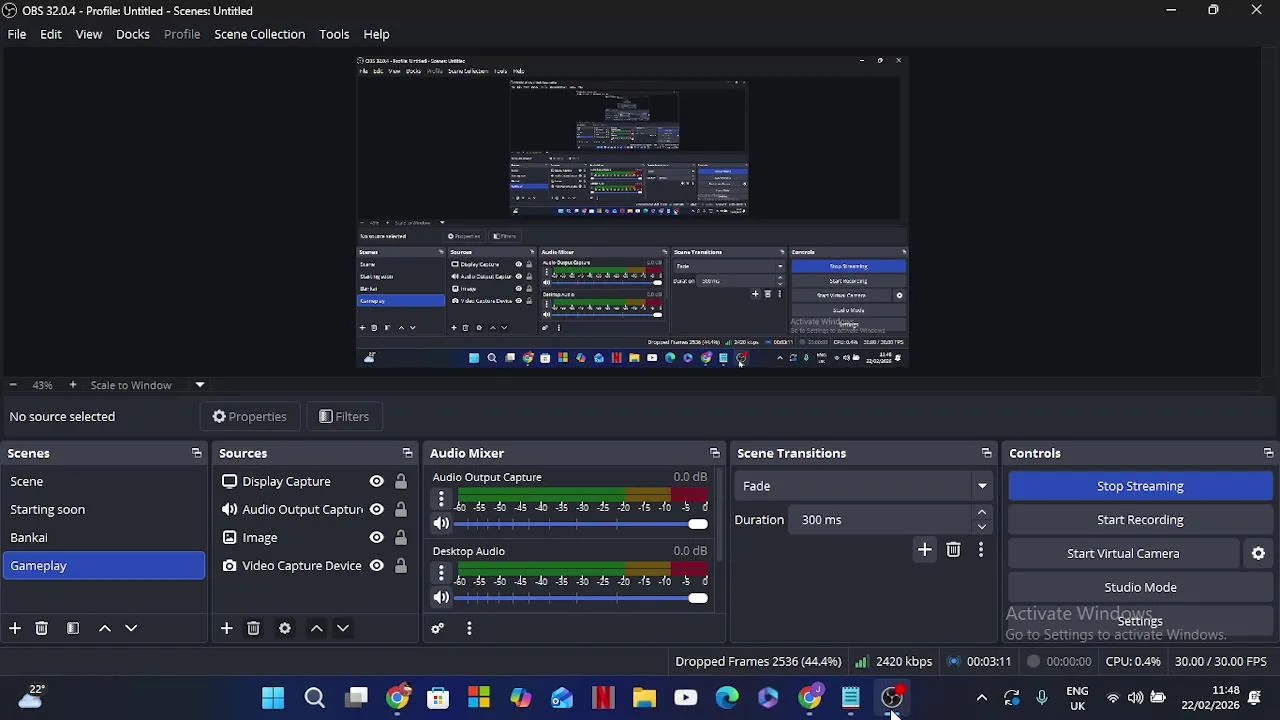Lock the Audio Output Capture source
This screenshot has width=1280, height=720.
coord(401,509)
